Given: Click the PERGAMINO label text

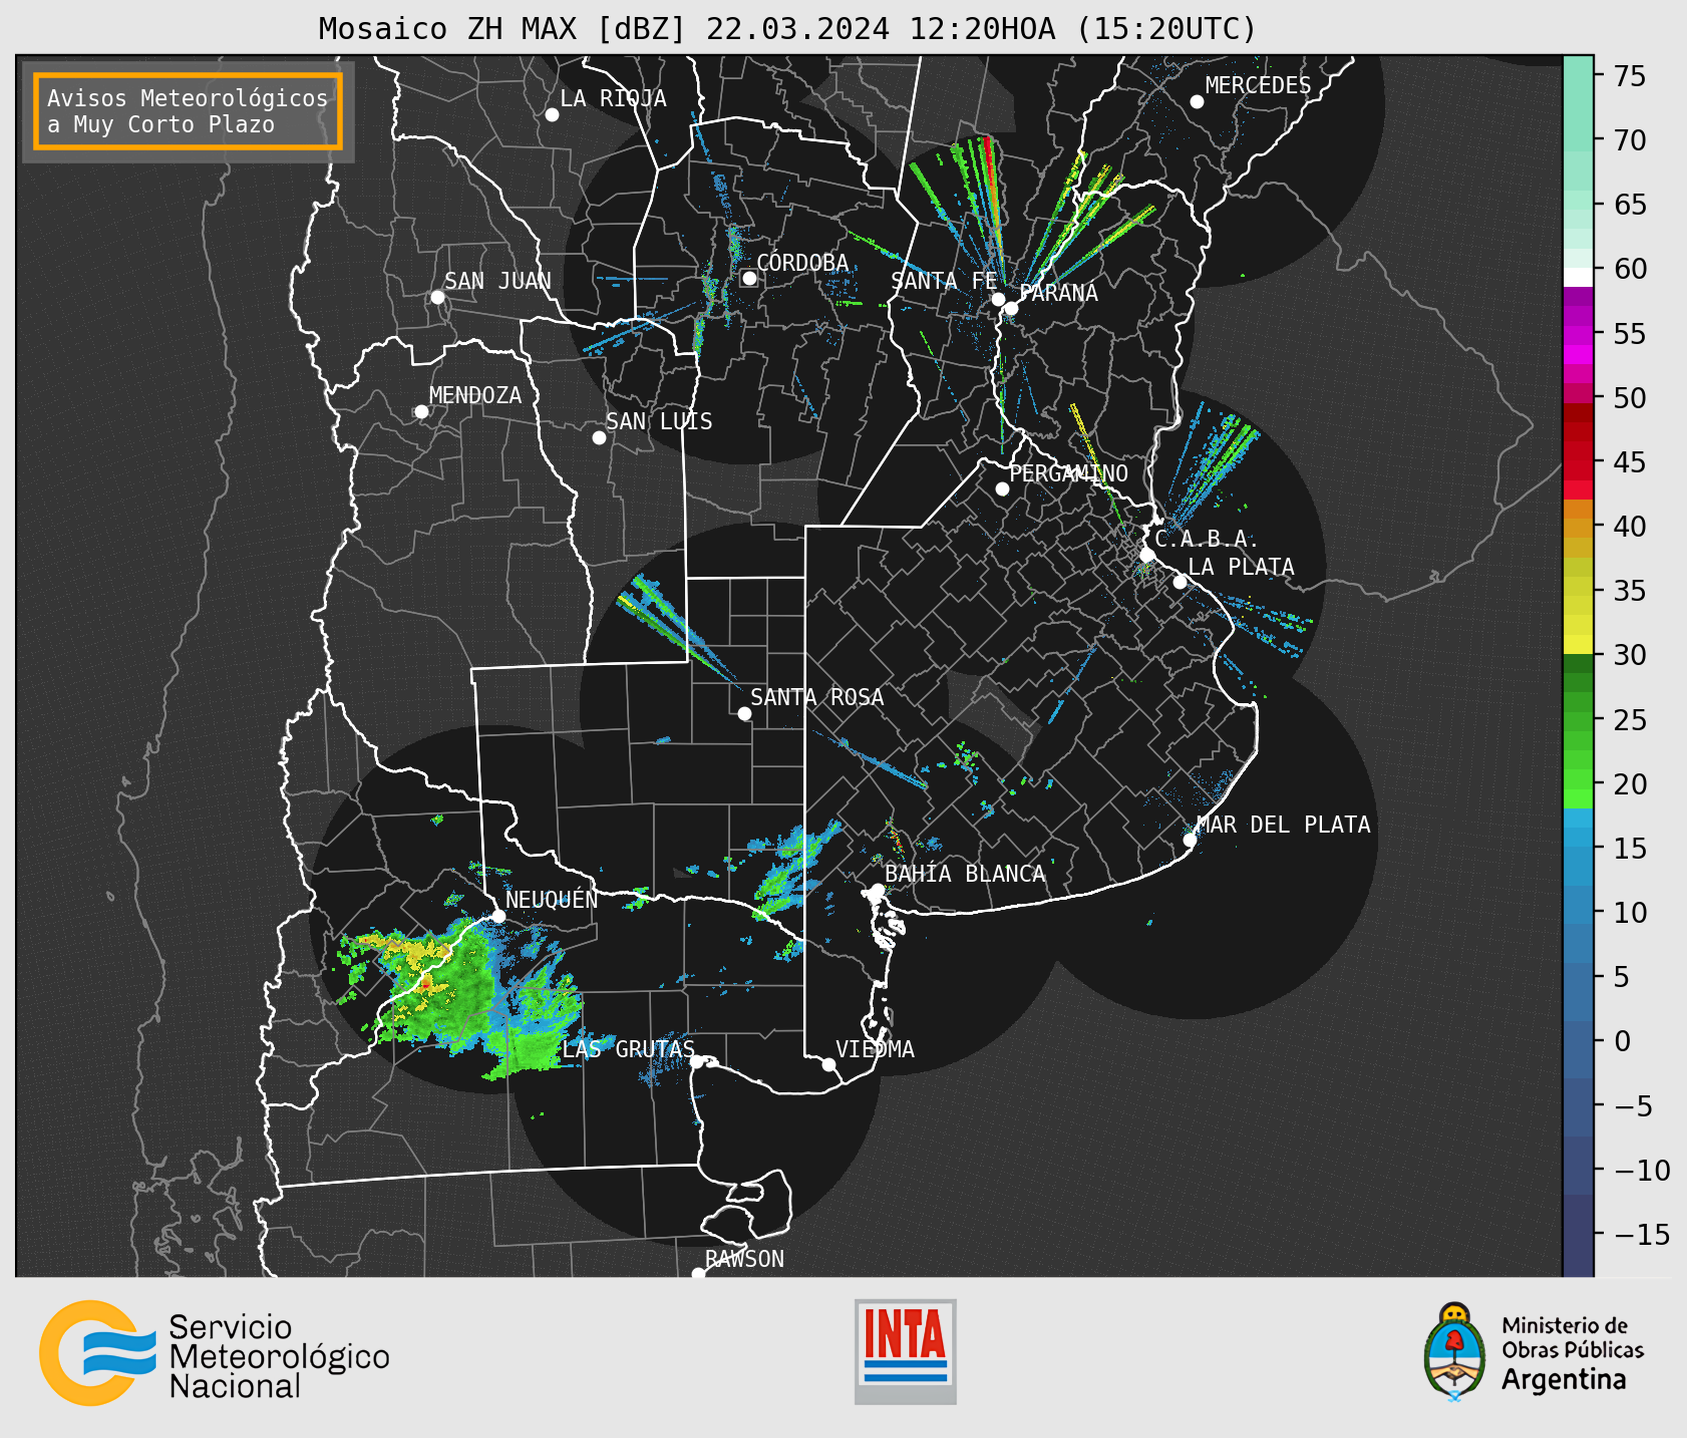Looking at the screenshot, I should [x=1068, y=474].
